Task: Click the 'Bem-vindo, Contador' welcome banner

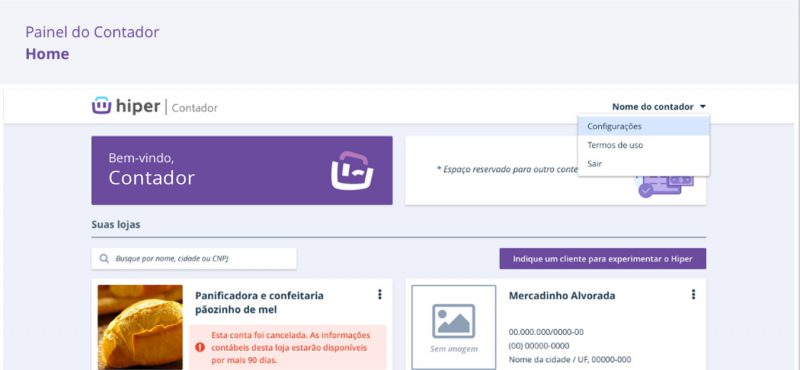Action: click(x=242, y=170)
